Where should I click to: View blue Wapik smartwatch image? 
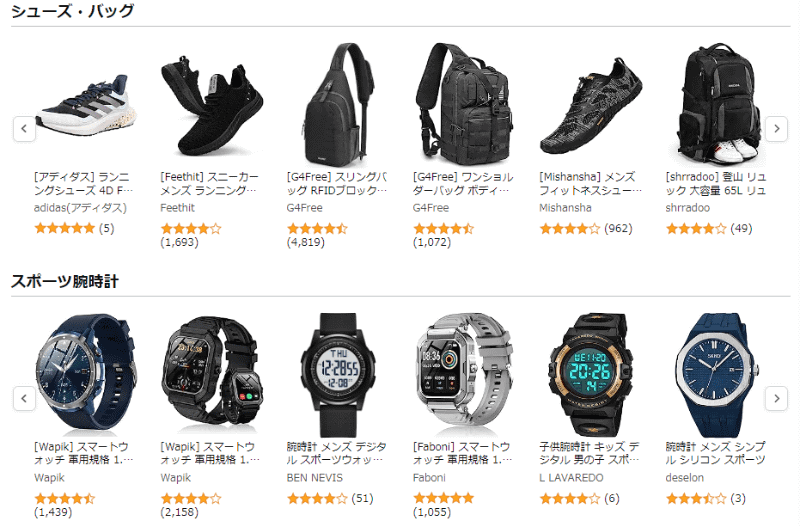coord(85,374)
